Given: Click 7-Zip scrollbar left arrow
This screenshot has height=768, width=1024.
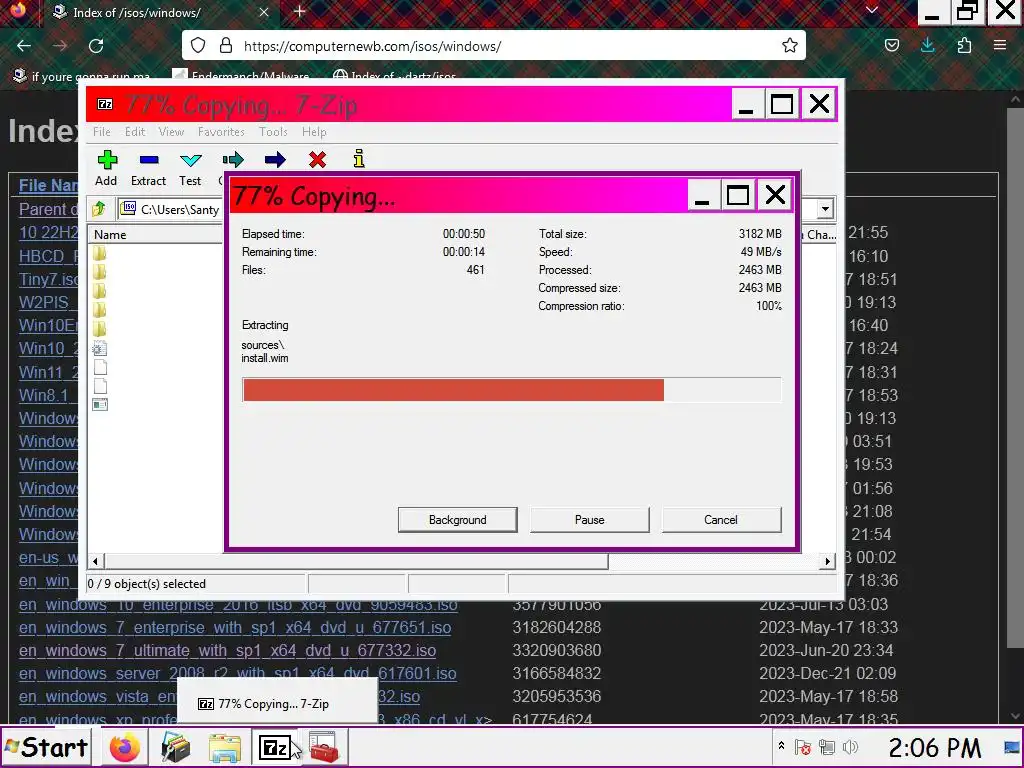Looking at the screenshot, I should [95, 561].
